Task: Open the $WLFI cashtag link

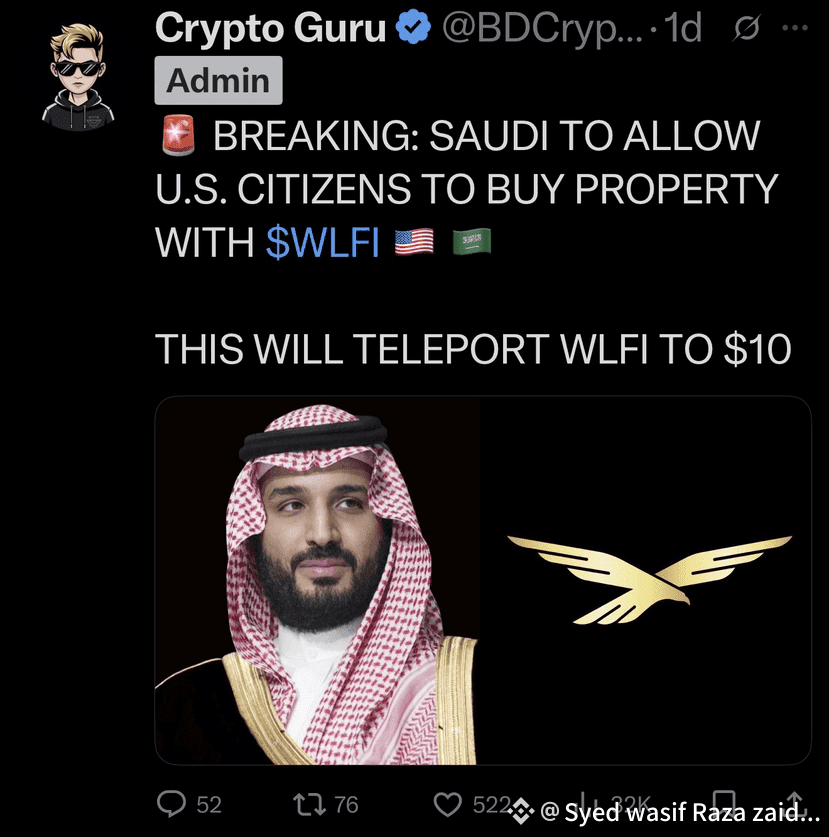Action: [323, 242]
